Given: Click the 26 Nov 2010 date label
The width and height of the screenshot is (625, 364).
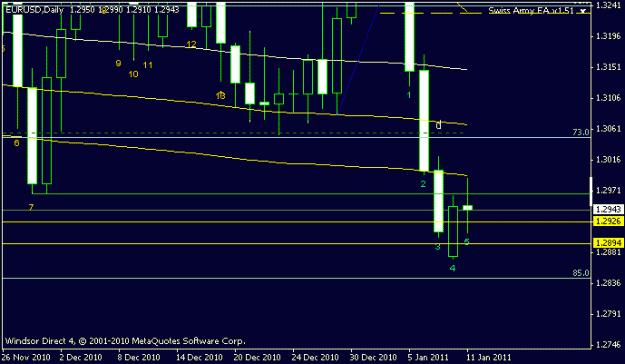Looking at the screenshot, I should coord(26,357).
